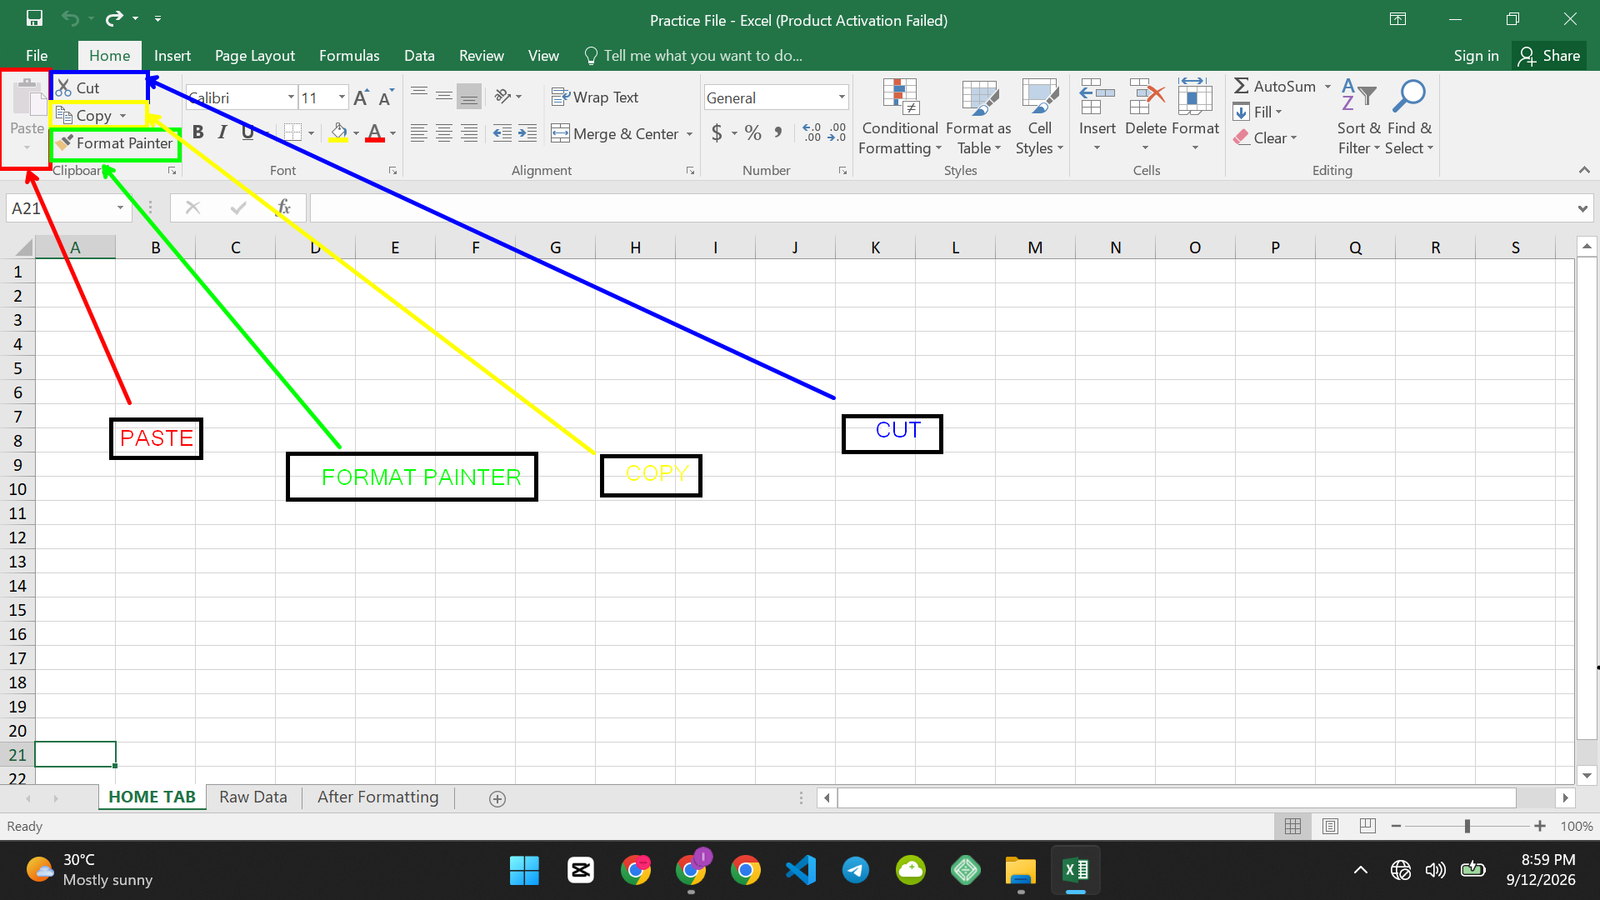Select the Cut scissors tool

tap(64, 88)
